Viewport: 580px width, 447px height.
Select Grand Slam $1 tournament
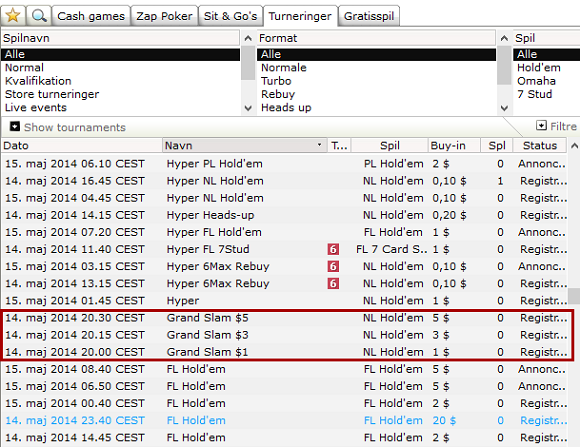point(284,352)
